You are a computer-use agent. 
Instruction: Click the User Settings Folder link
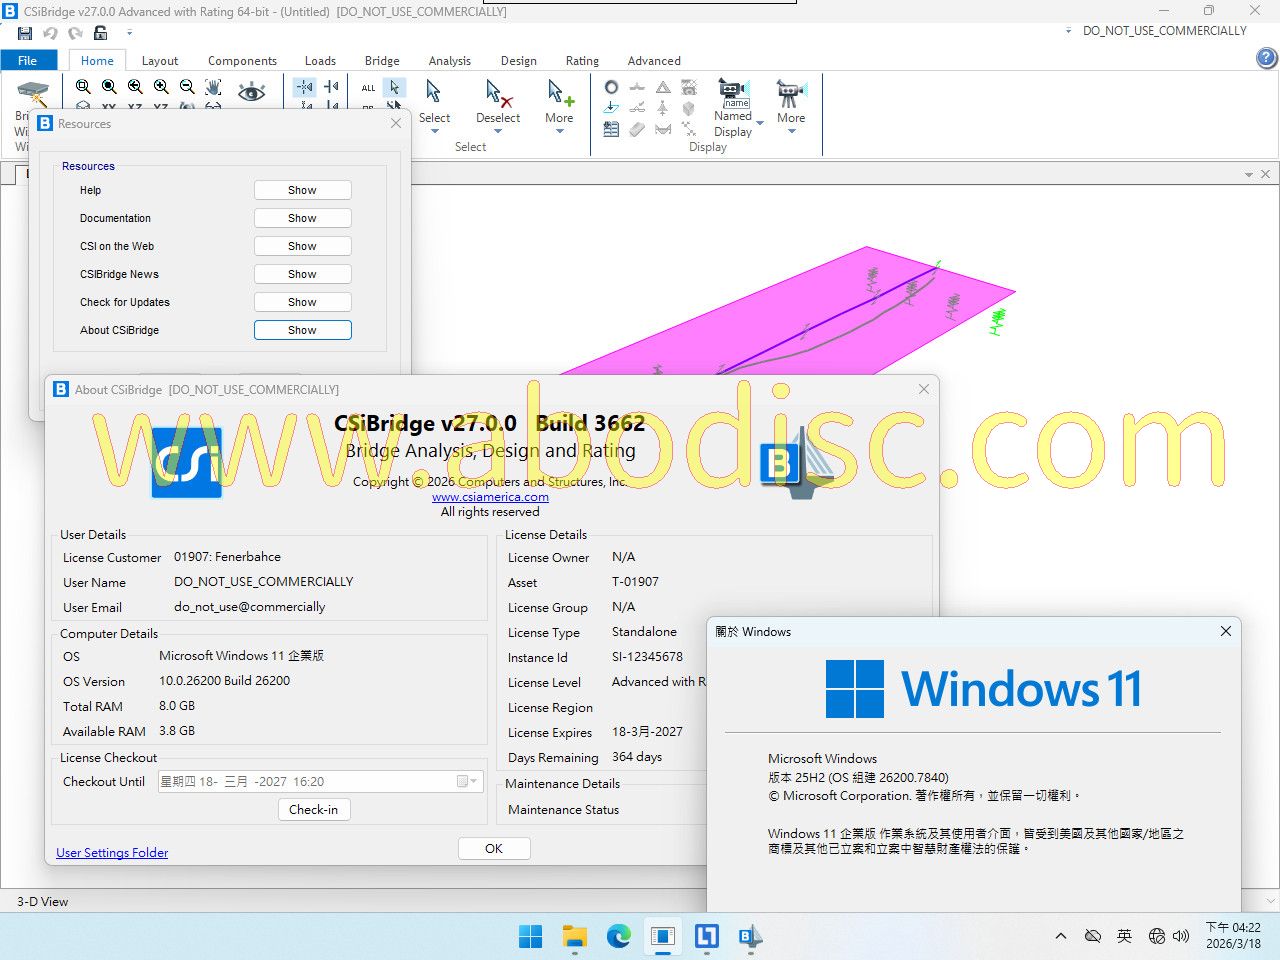[112, 853]
